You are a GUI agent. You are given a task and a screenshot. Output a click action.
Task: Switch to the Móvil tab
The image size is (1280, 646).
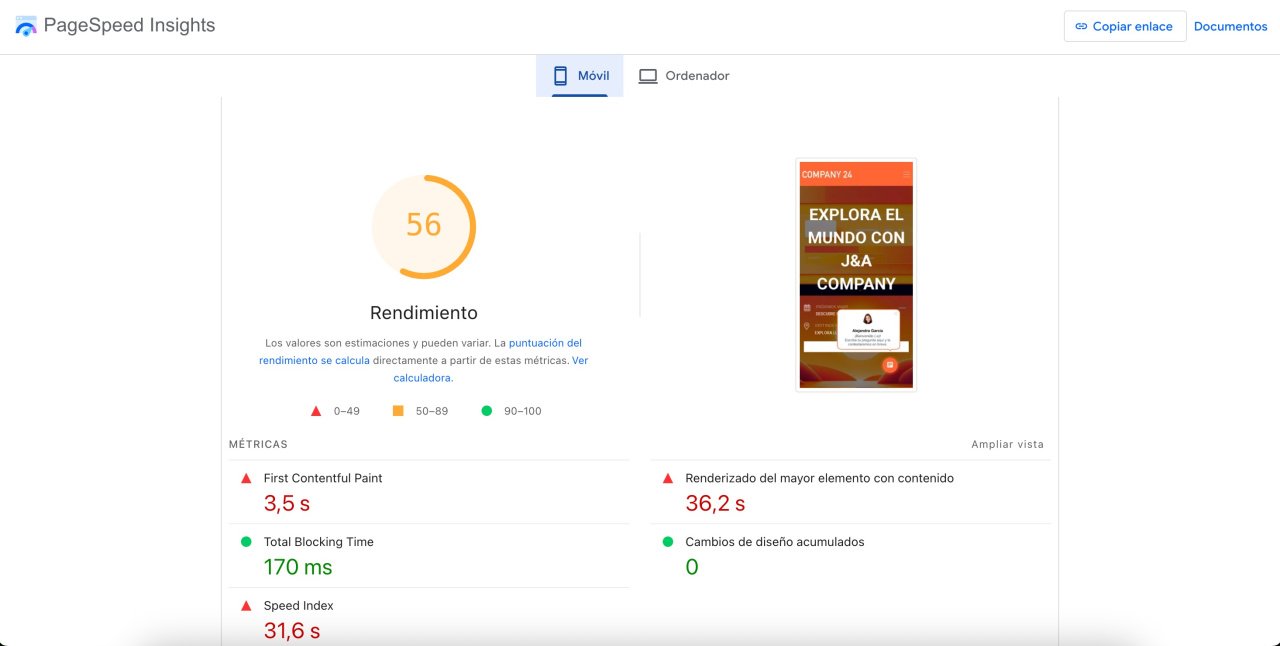tap(580, 76)
